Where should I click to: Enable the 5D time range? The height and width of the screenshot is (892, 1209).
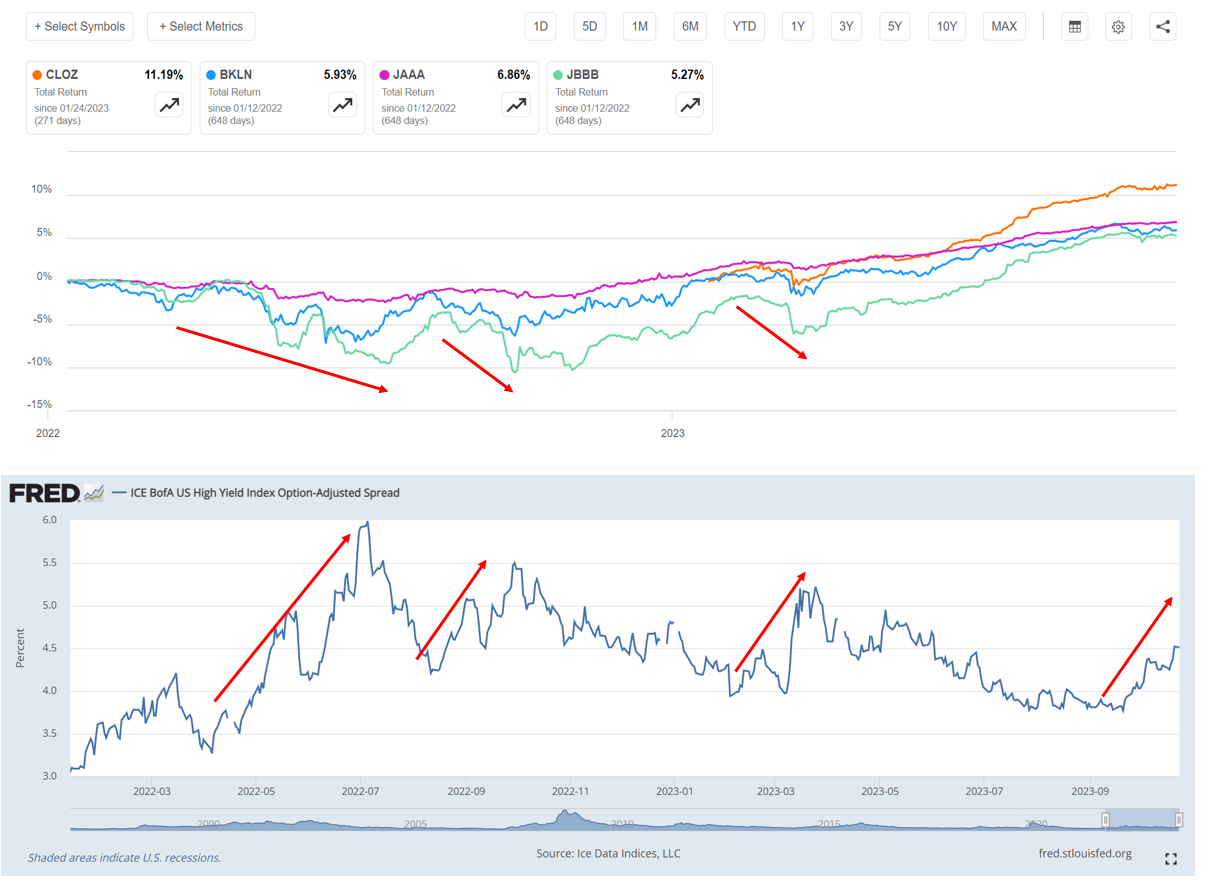click(x=589, y=26)
